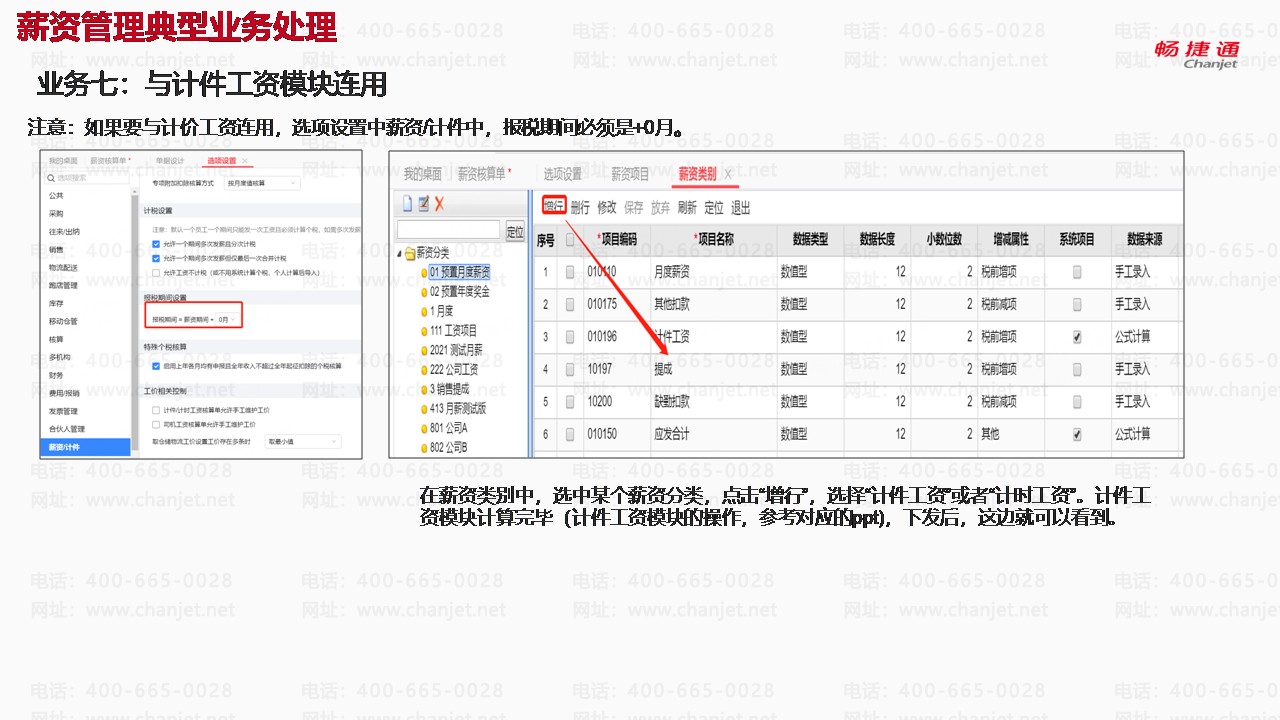
Task: Select the row checkbox for 提成
Action: point(570,369)
